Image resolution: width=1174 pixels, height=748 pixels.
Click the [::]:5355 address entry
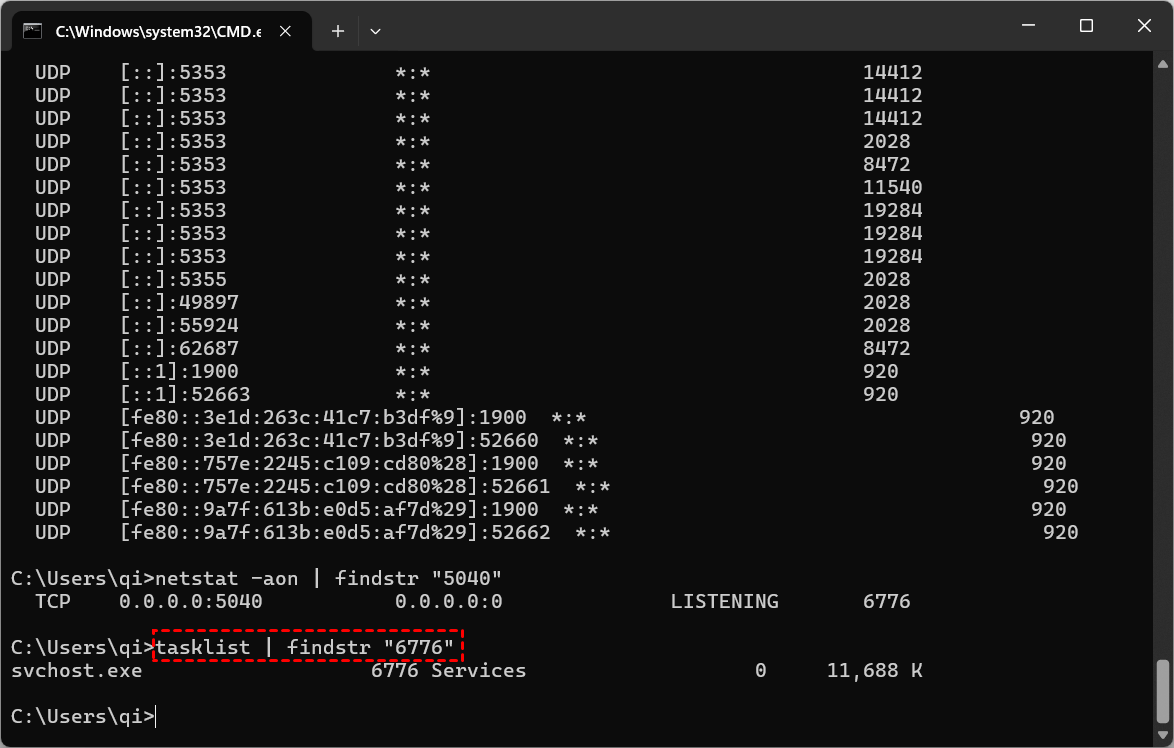(x=173, y=279)
